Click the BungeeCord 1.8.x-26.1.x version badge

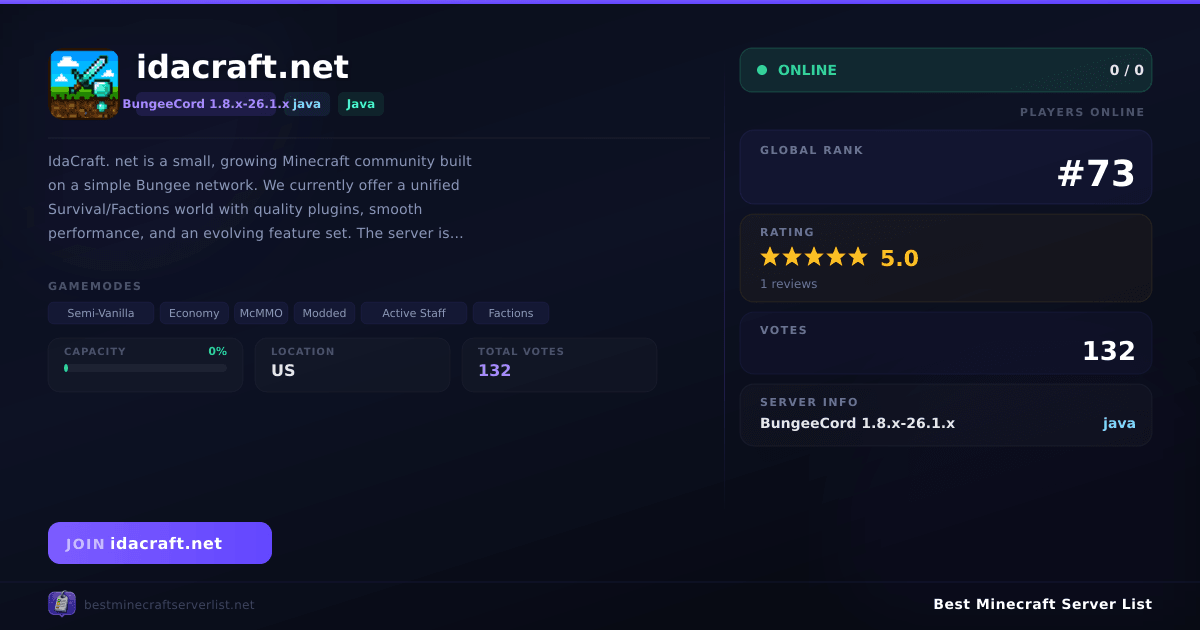[206, 104]
